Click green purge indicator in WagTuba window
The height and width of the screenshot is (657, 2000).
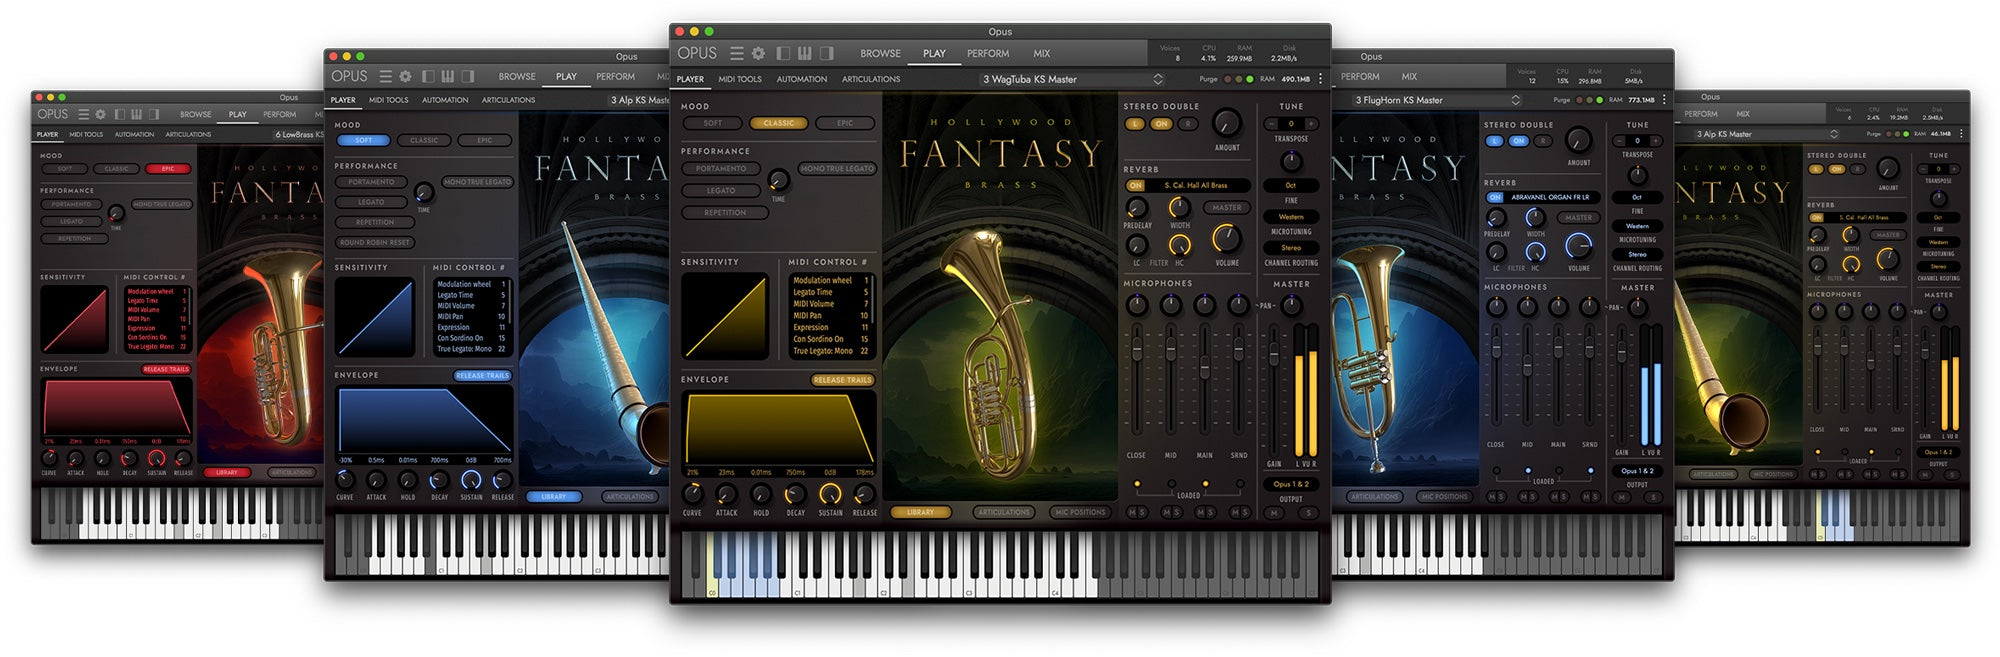point(1249,79)
